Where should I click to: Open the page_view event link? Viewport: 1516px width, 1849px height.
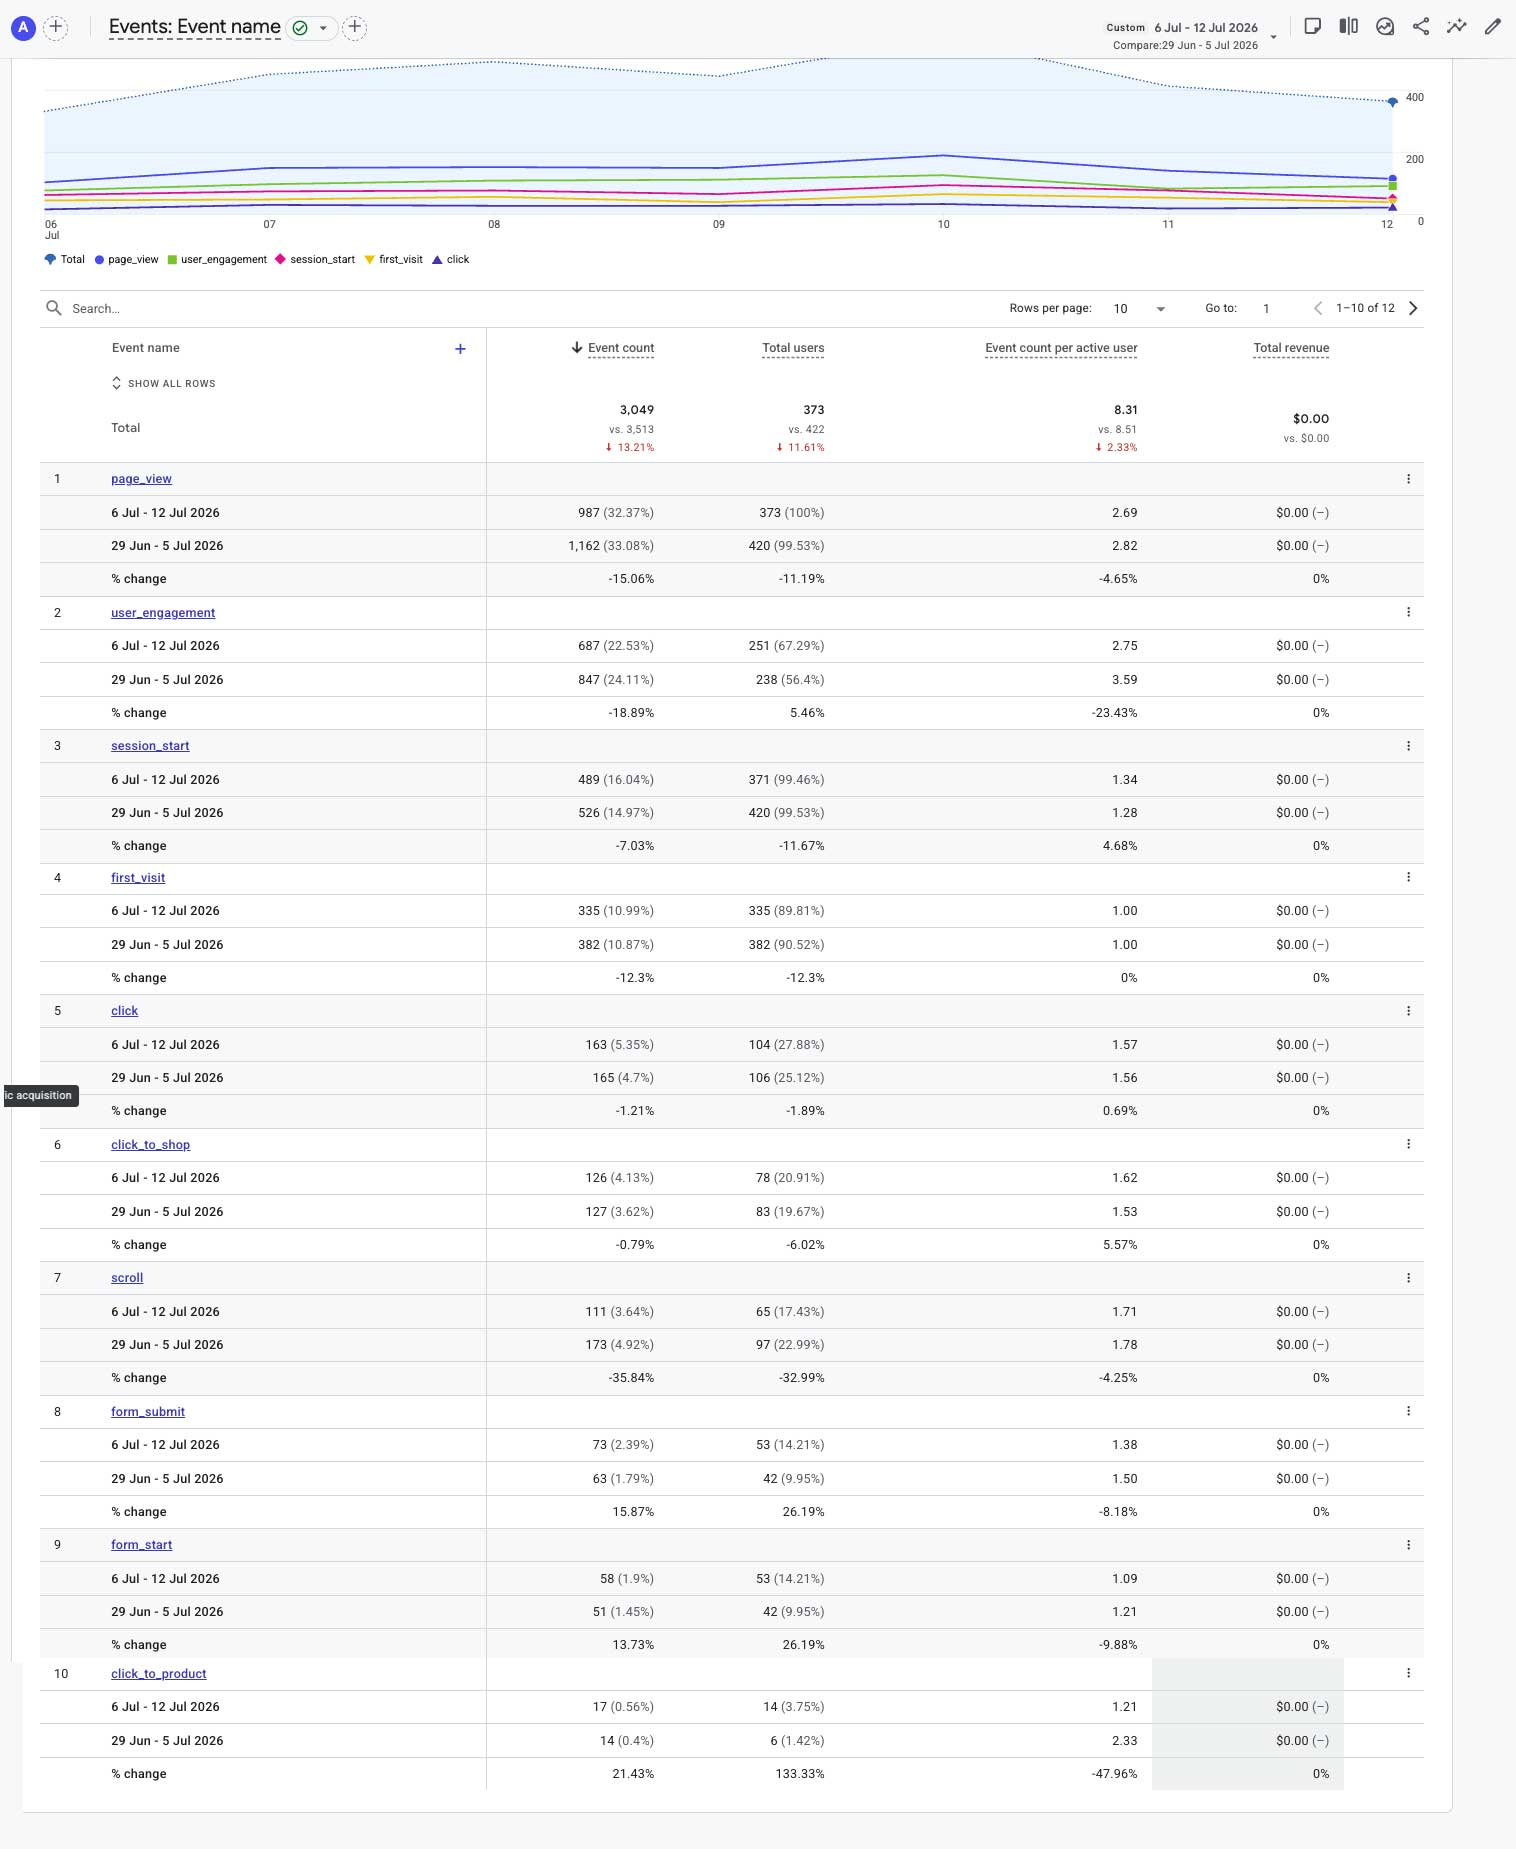pos(141,479)
